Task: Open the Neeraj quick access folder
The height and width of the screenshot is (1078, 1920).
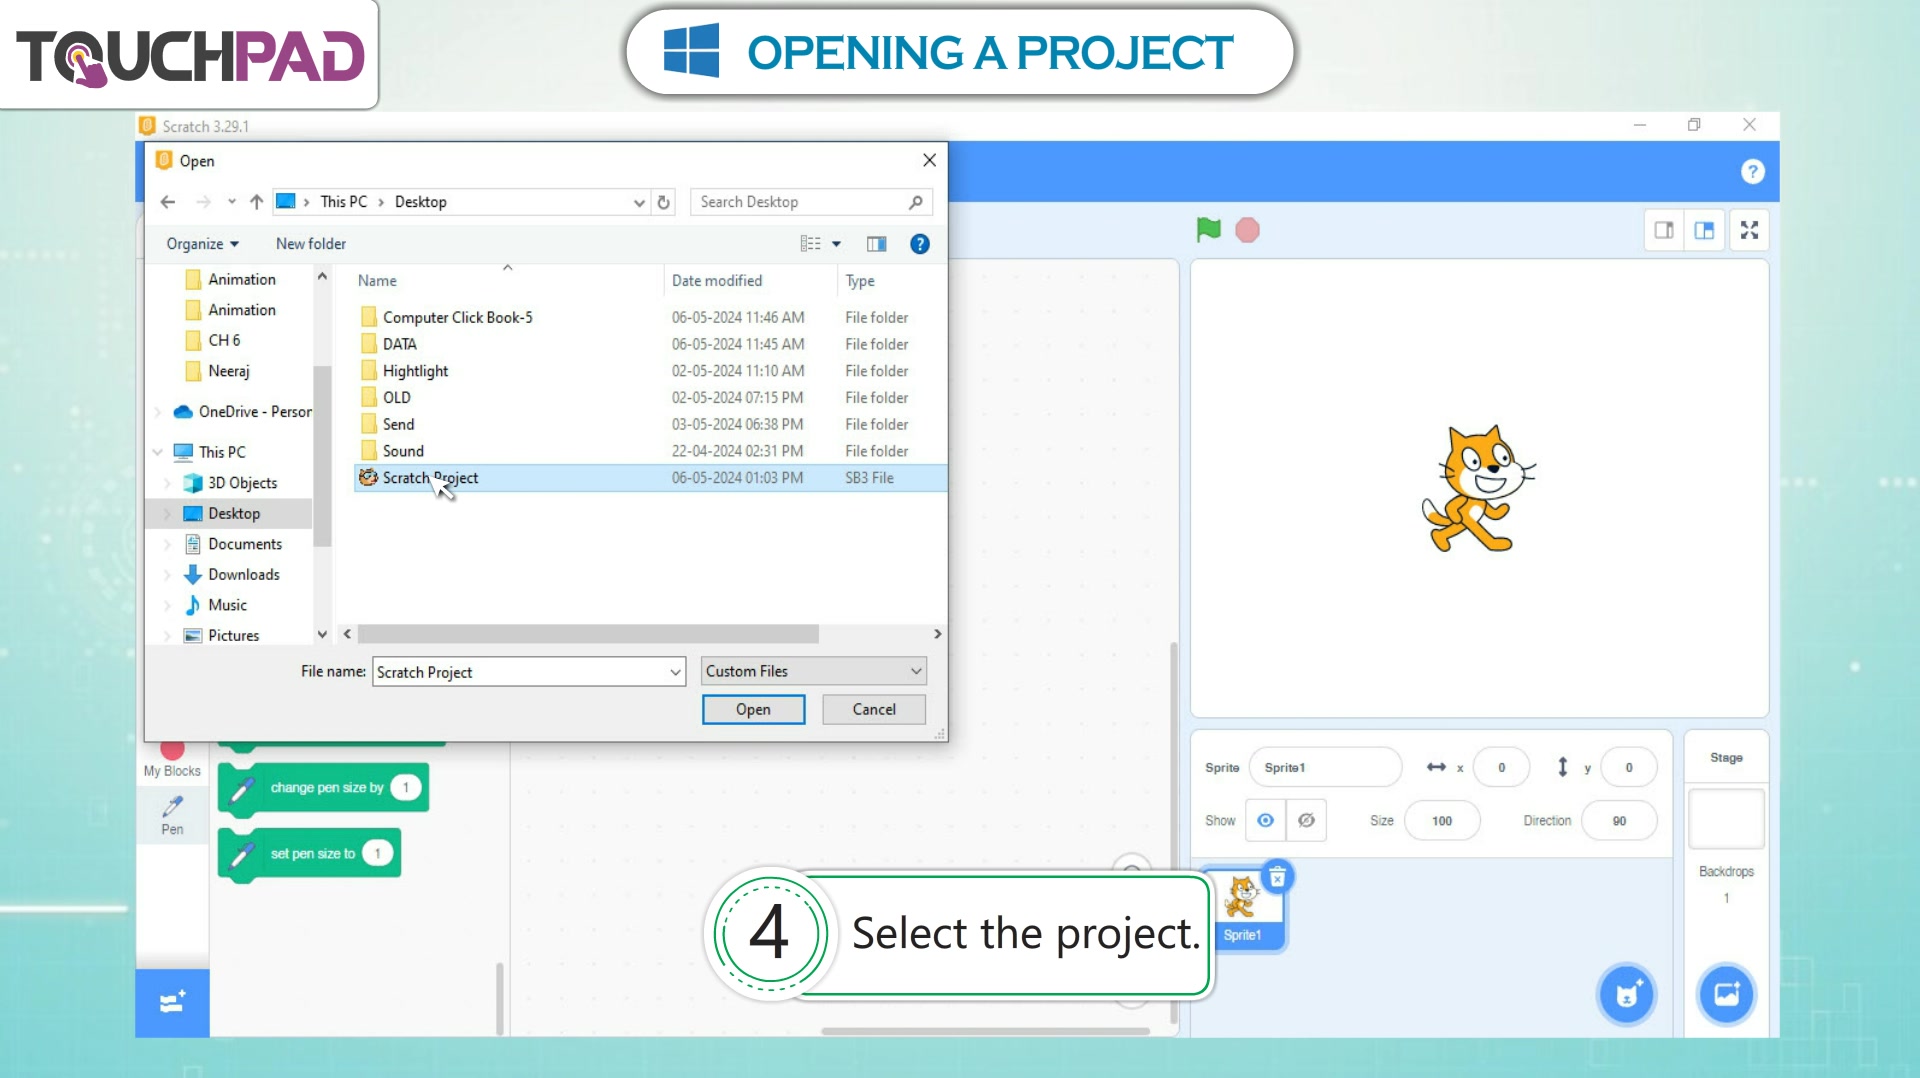Action: tap(229, 371)
